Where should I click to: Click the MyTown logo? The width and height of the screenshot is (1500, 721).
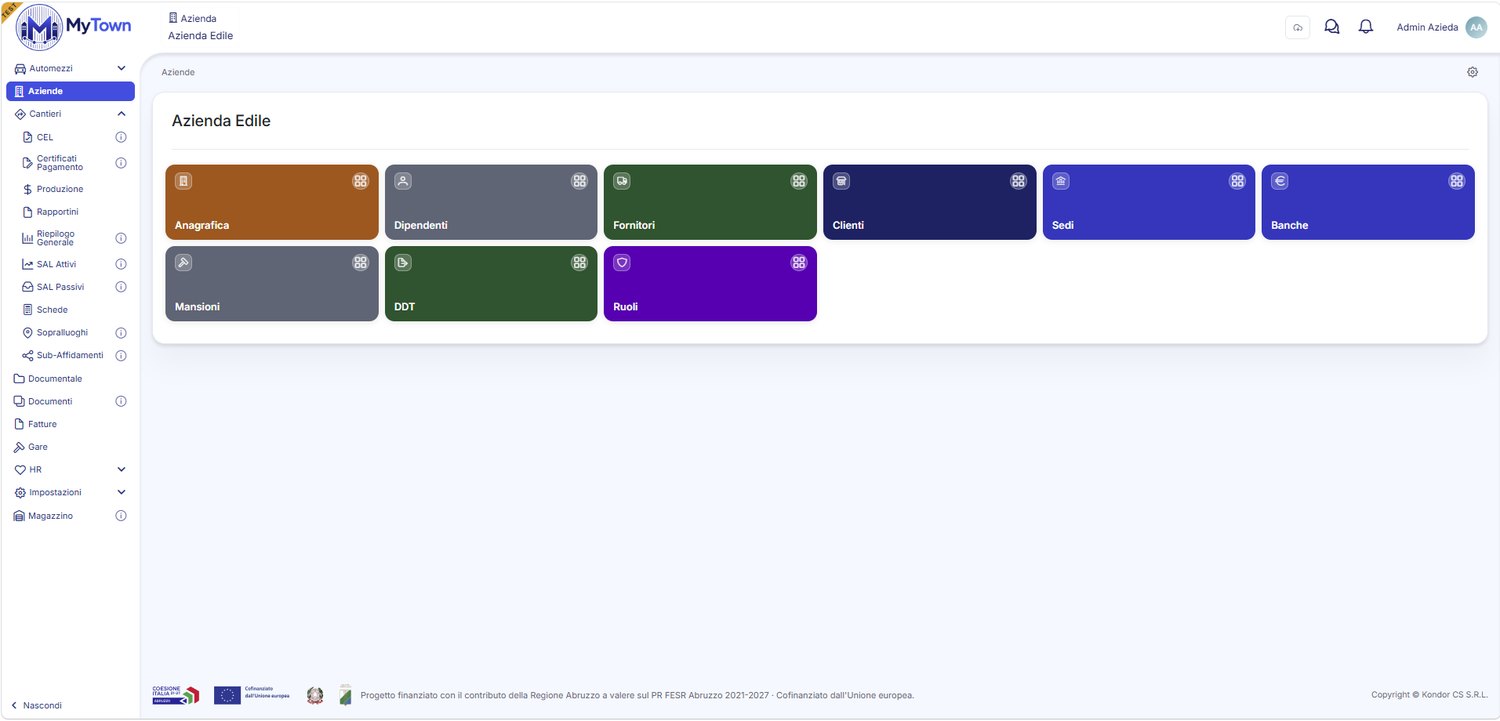pyautogui.click(x=74, y=27)
